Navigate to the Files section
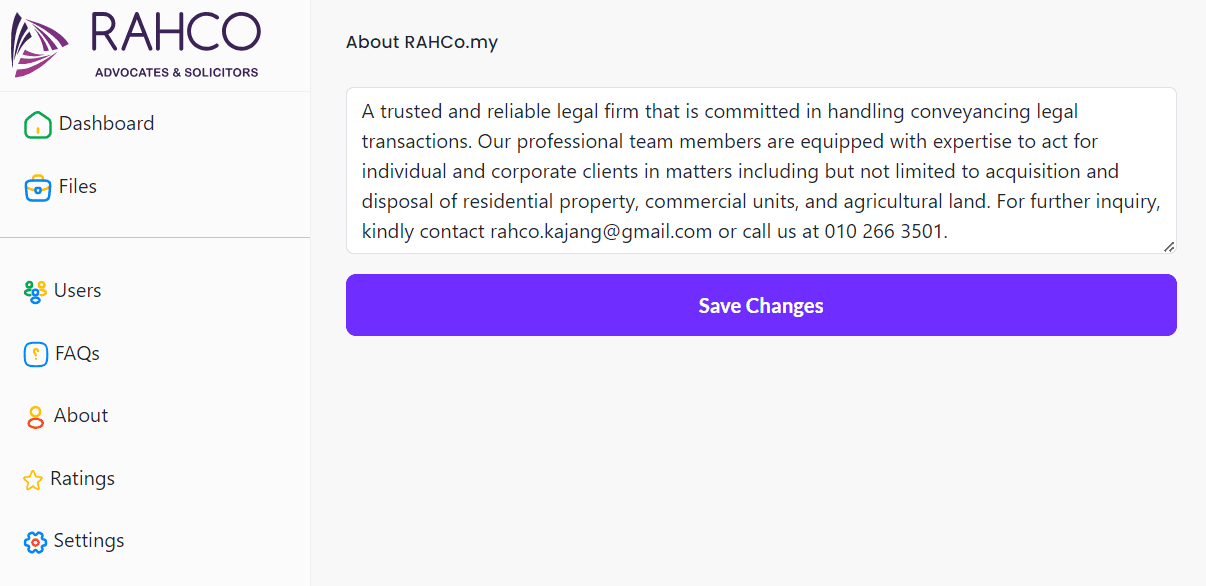Screen dimensions: 1206x586 point(77,187)
